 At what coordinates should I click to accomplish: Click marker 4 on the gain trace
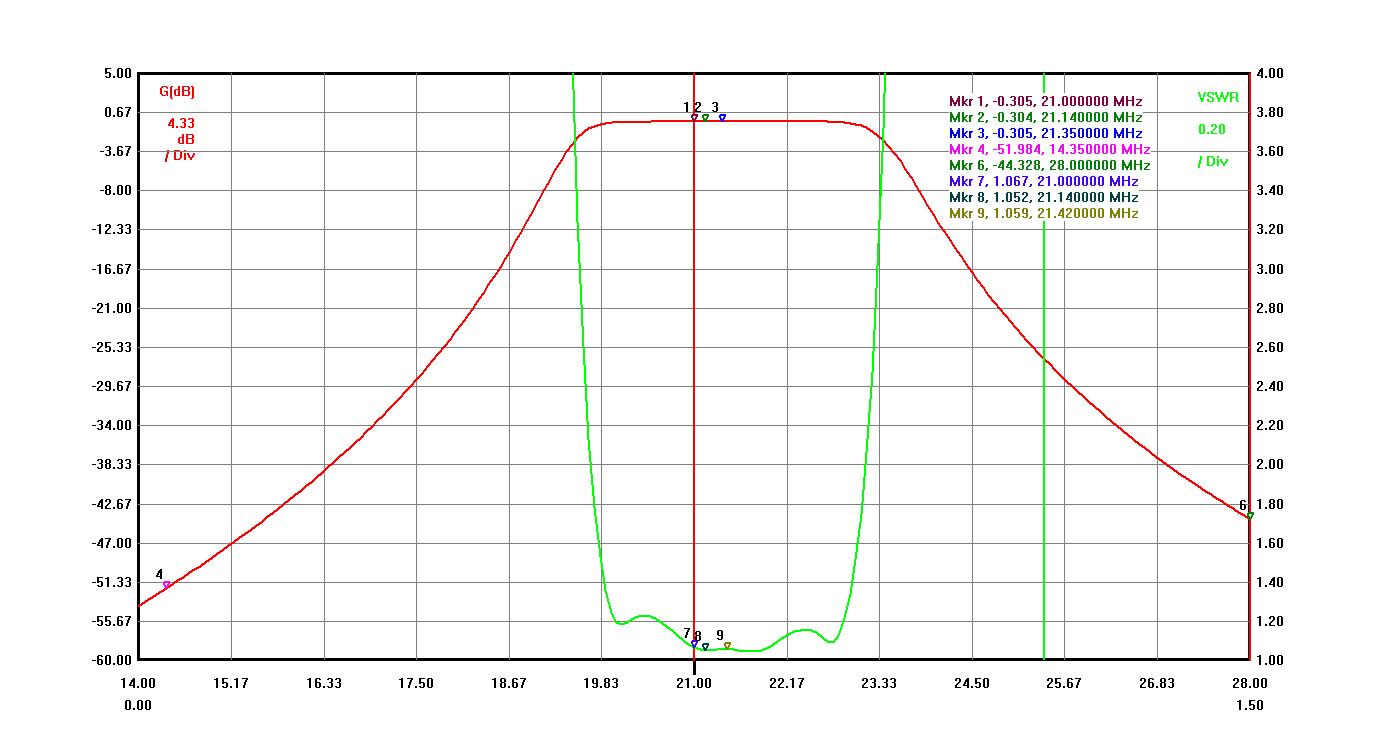click(x=166, y=584)
